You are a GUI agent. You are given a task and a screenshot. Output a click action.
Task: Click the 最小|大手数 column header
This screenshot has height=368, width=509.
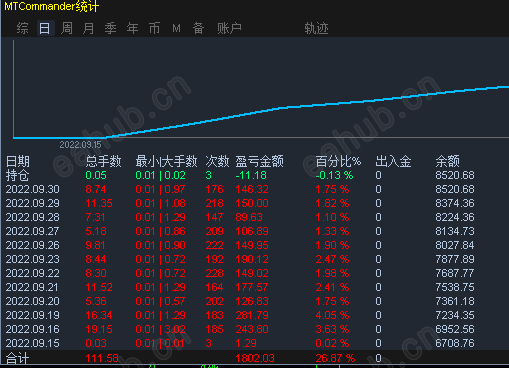click(x=166, y=162)
